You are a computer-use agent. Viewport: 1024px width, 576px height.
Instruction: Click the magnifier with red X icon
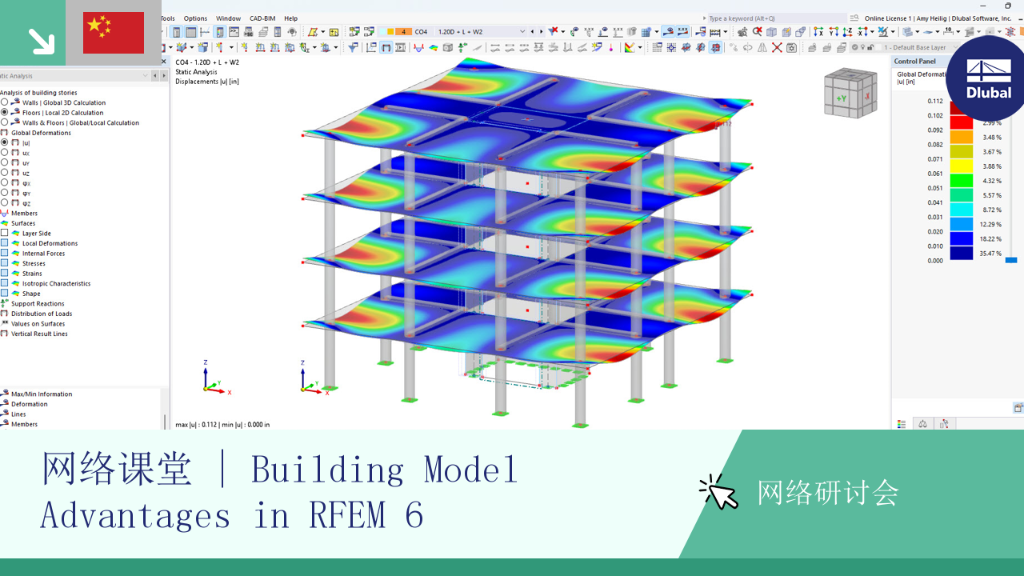click(757, 32)
